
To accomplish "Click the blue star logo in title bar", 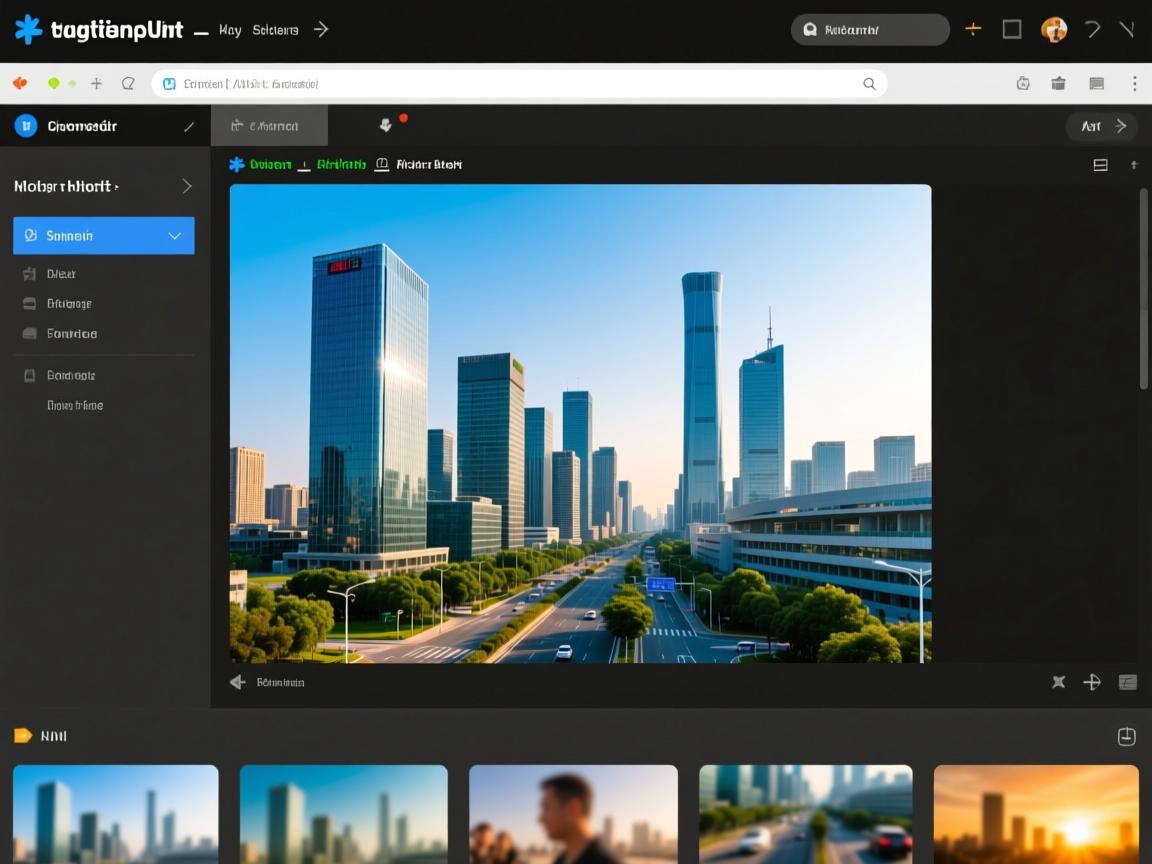I will [28, 30].
